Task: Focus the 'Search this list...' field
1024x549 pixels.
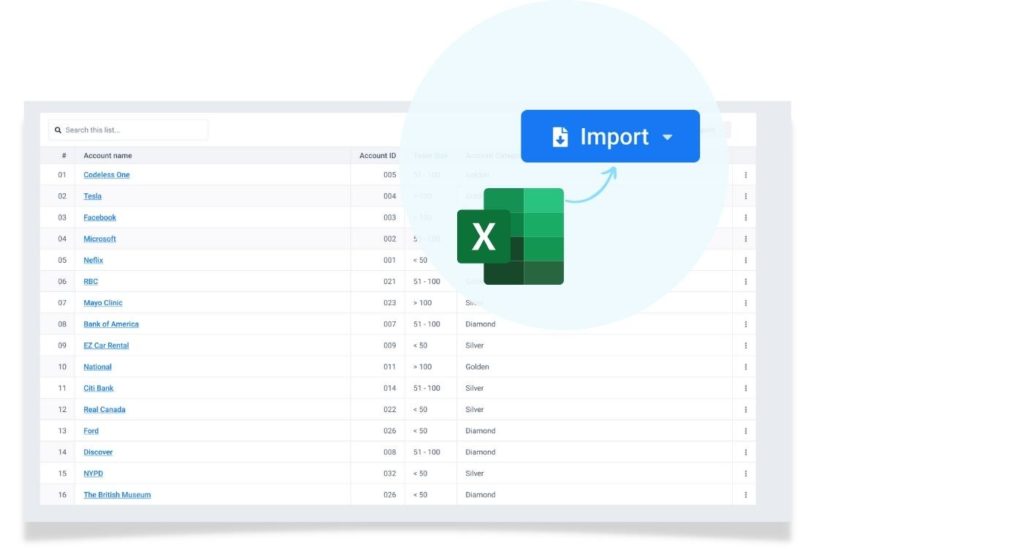Action: point(129,130)
